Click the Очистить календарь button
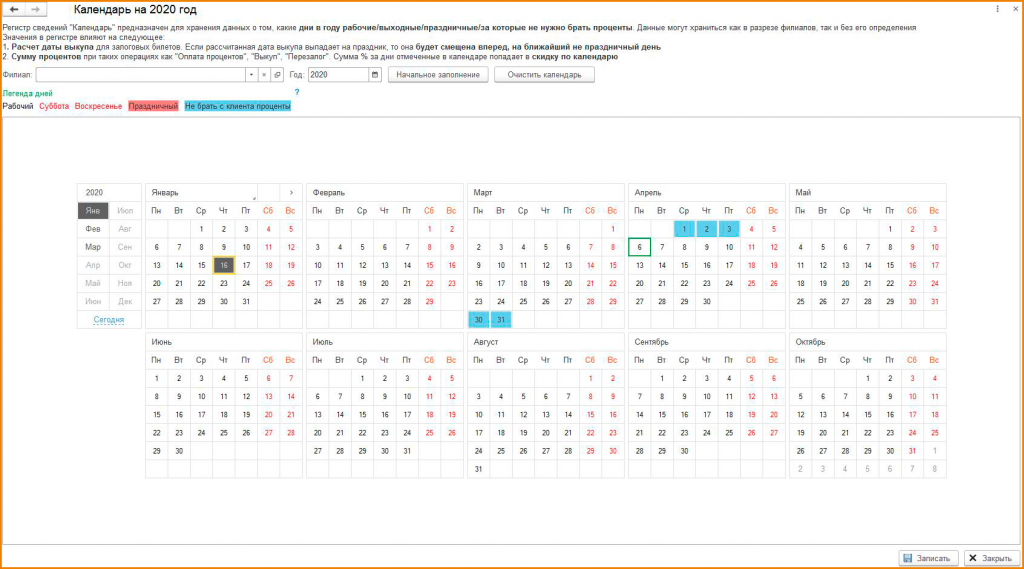Image resolution: width=1024 pixels, height=569 pixels. [x=544, y=74]
